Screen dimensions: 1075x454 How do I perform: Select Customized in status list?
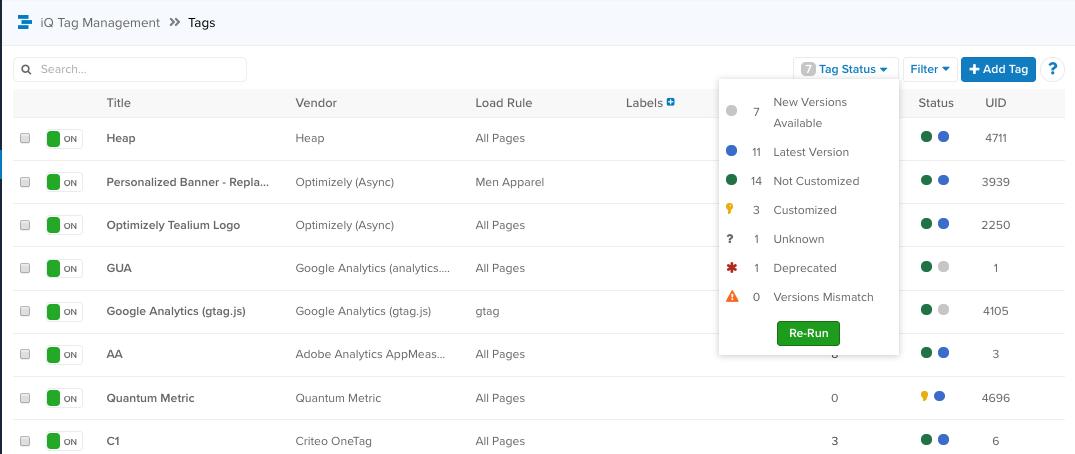click(x=805, y=210)
